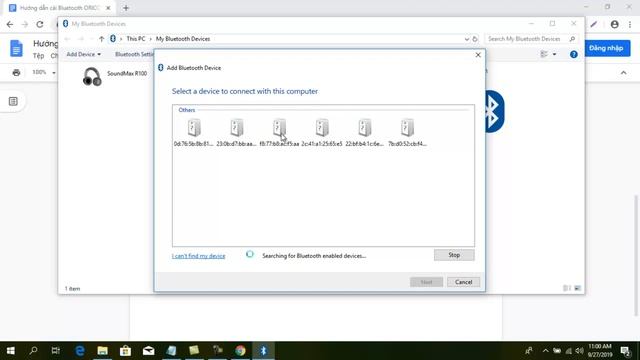The width and height of the screenshot is (640, 360).
Task: Open Microsoft Store from the taskbar
Action: coord(125,351)
